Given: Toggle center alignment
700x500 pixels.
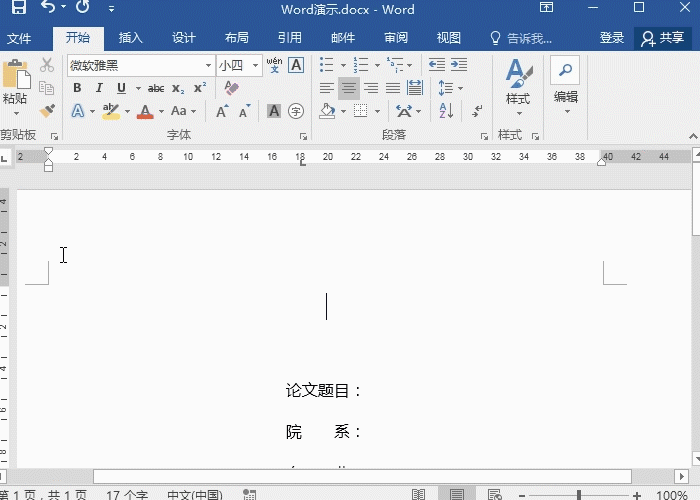Looking at the screenshot, I should point(349,88).
